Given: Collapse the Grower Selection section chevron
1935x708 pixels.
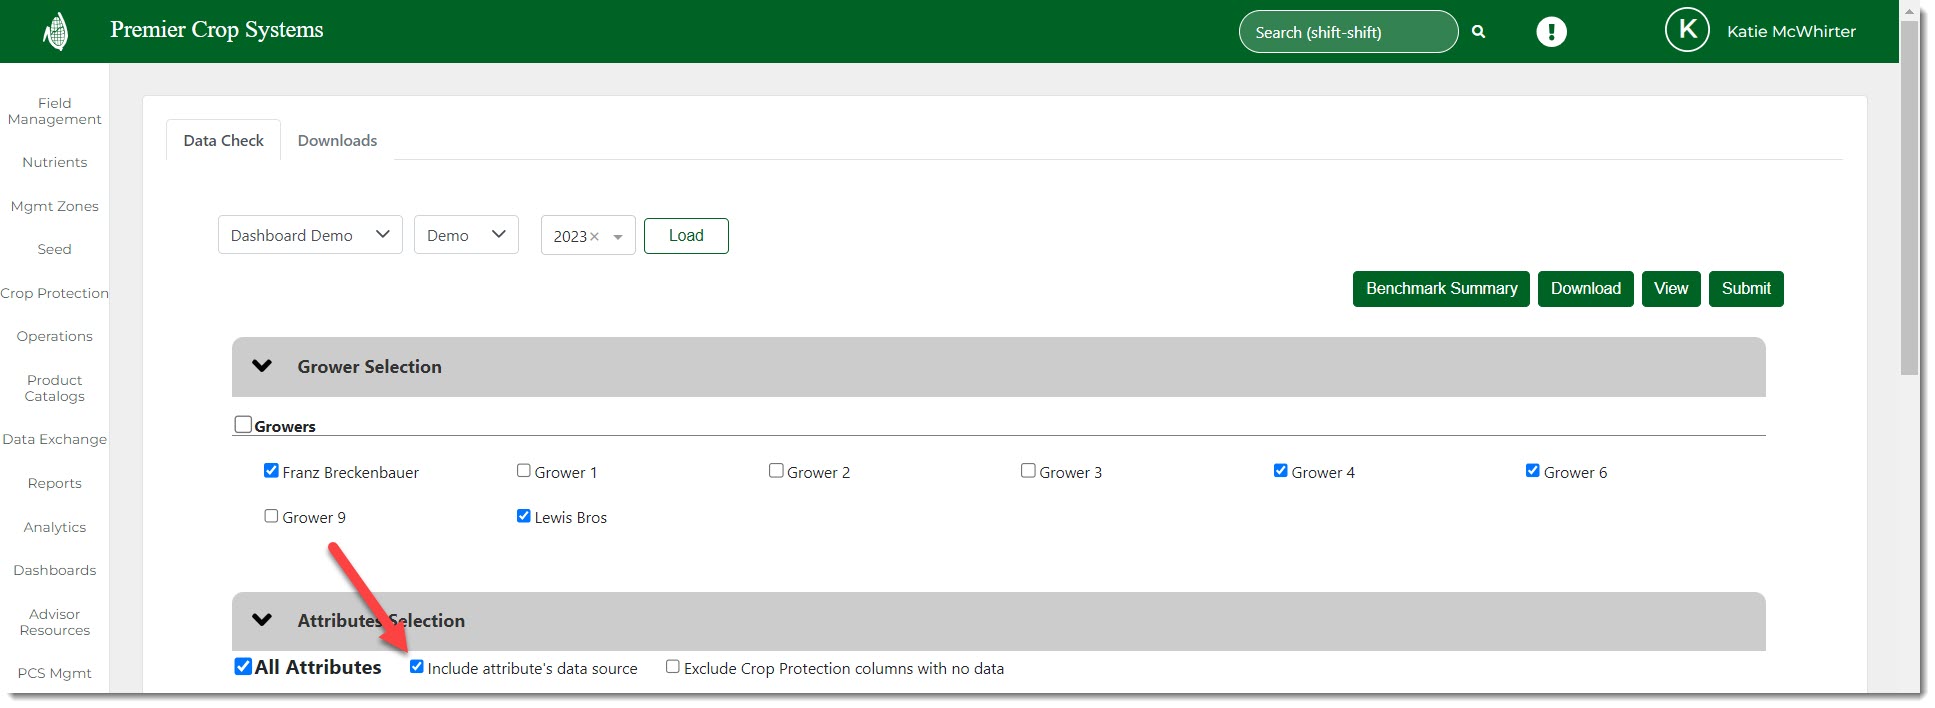Looking at the screenshot, I should [x=262, y=366].
